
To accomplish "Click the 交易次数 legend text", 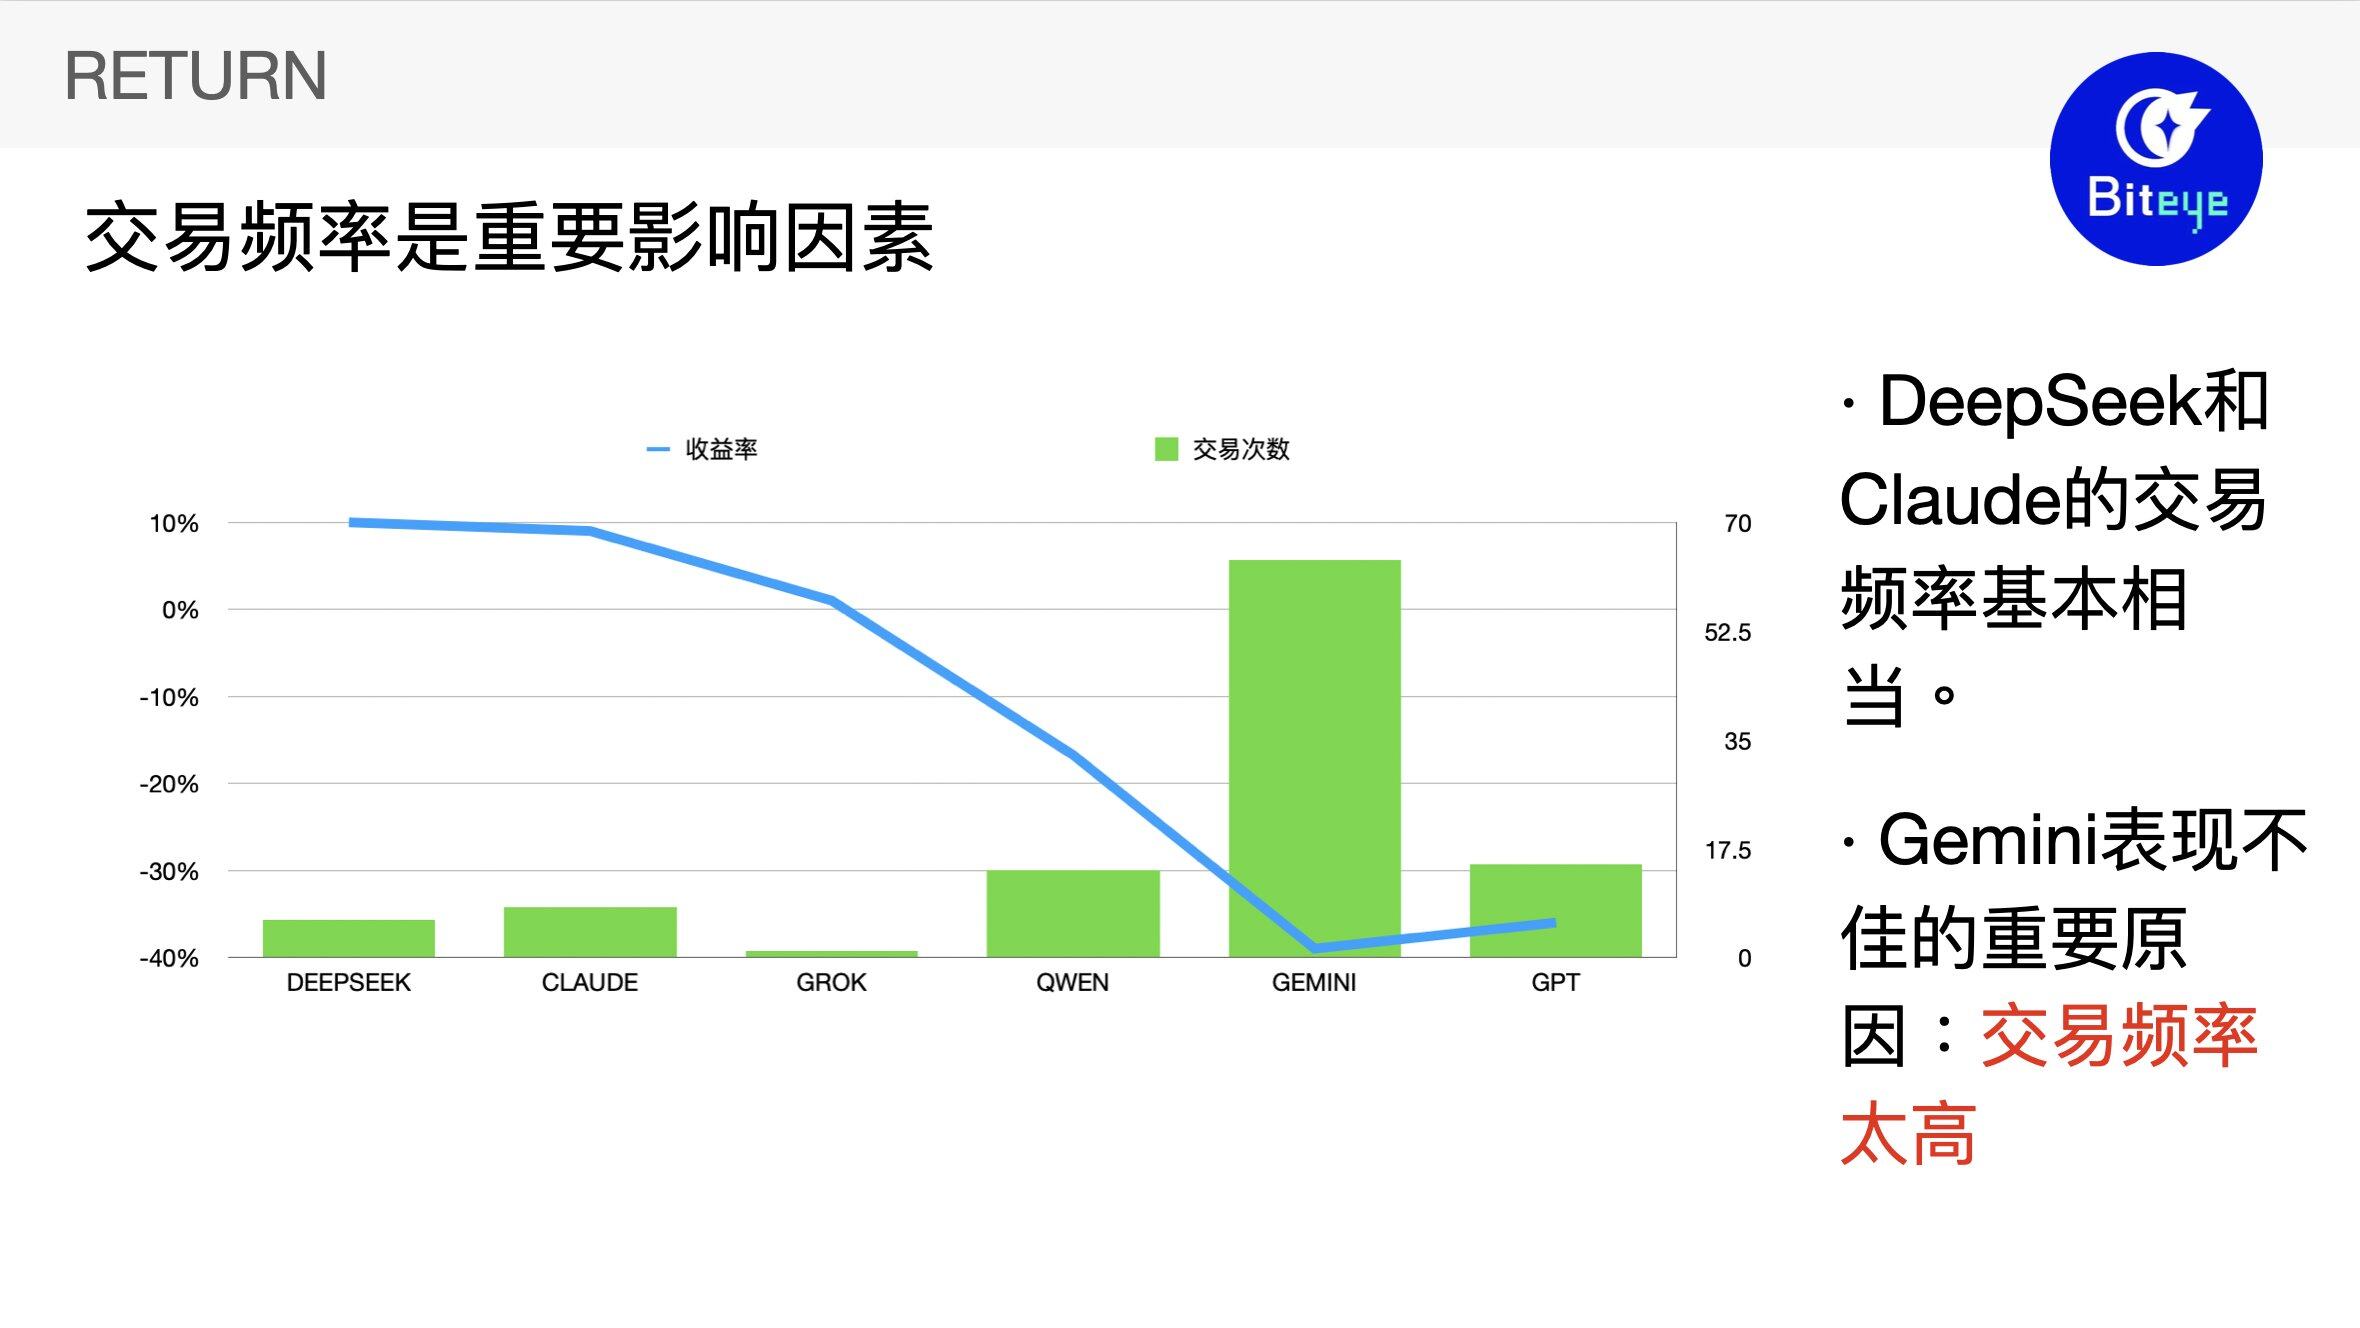I will tap(1241, 449).
